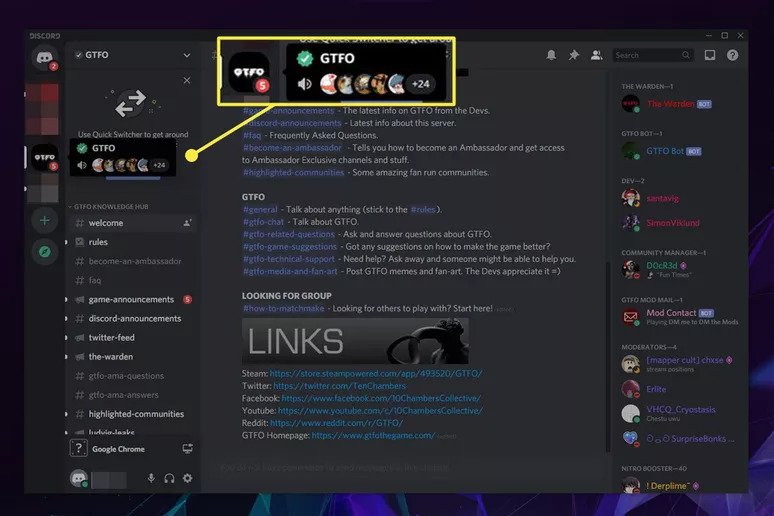Expand arrow beside twitter-feed channel
Viewport: 774px width, 516px height.
point(67,338)
